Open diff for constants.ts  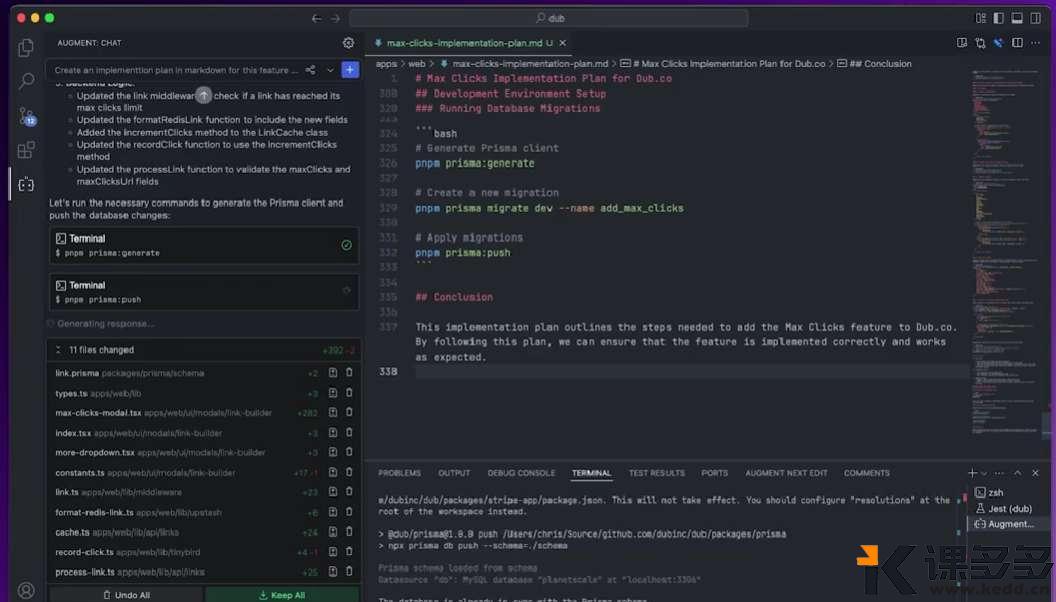pyautogui.click(x=333, y=472)
